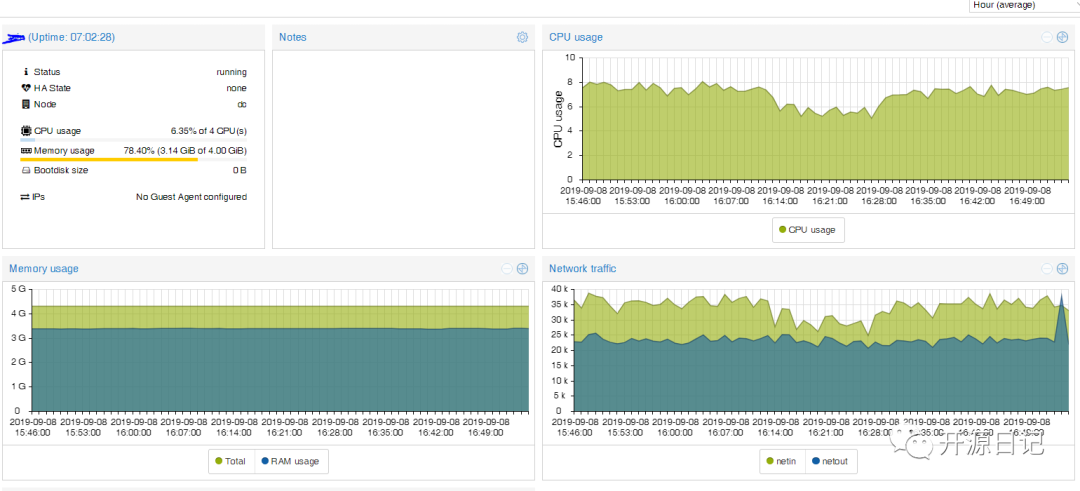Click the '78.40% (3.14 GiB of 4.00 GiB)' value
This screenshot has width=1080, height=491.
pyautogui.click(x=185, y=150)
